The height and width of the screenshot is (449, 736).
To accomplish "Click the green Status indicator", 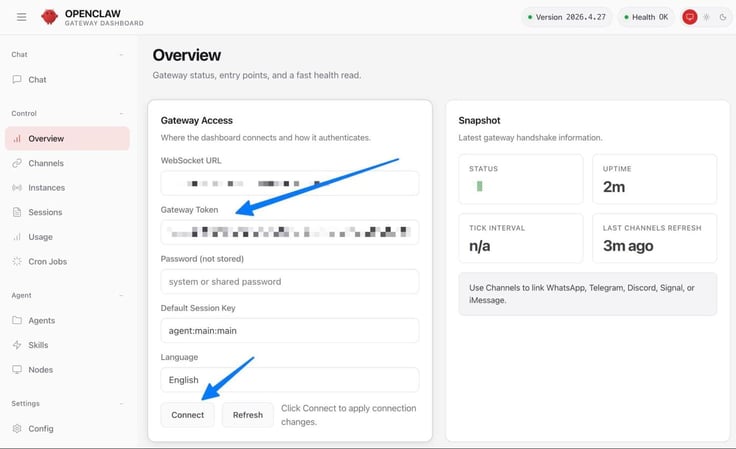I will coord(479,186).
